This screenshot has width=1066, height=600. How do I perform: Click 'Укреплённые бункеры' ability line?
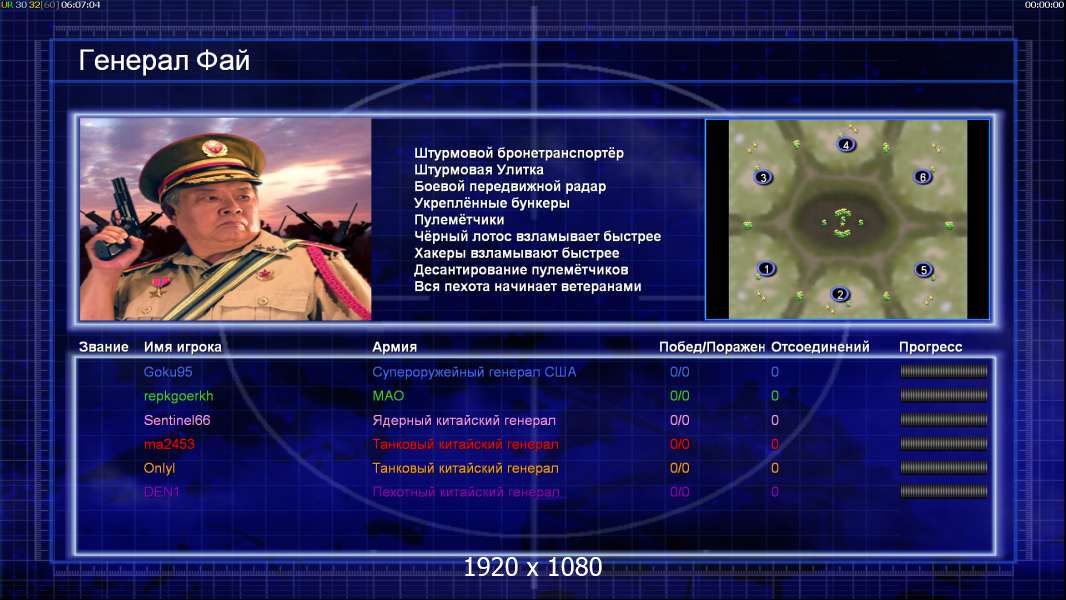[492, 203]
